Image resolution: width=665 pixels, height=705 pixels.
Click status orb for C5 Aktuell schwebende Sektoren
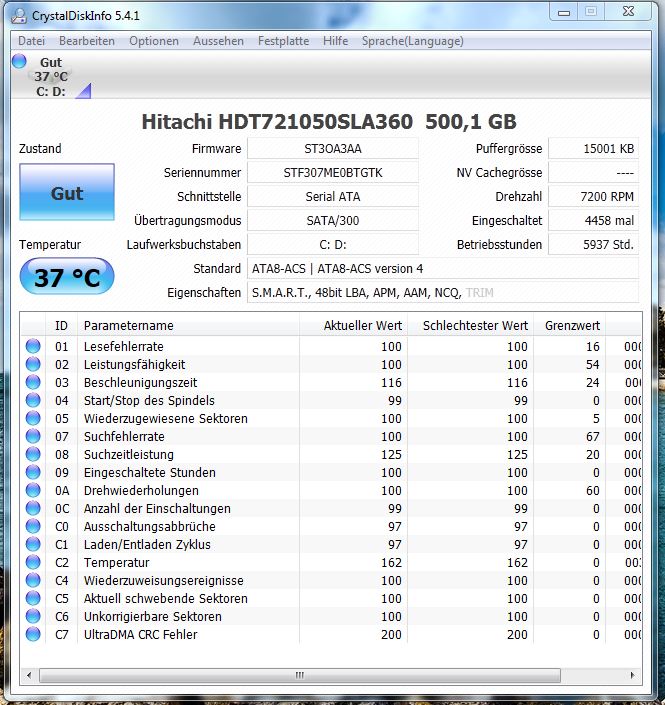[x=33, y=598]
